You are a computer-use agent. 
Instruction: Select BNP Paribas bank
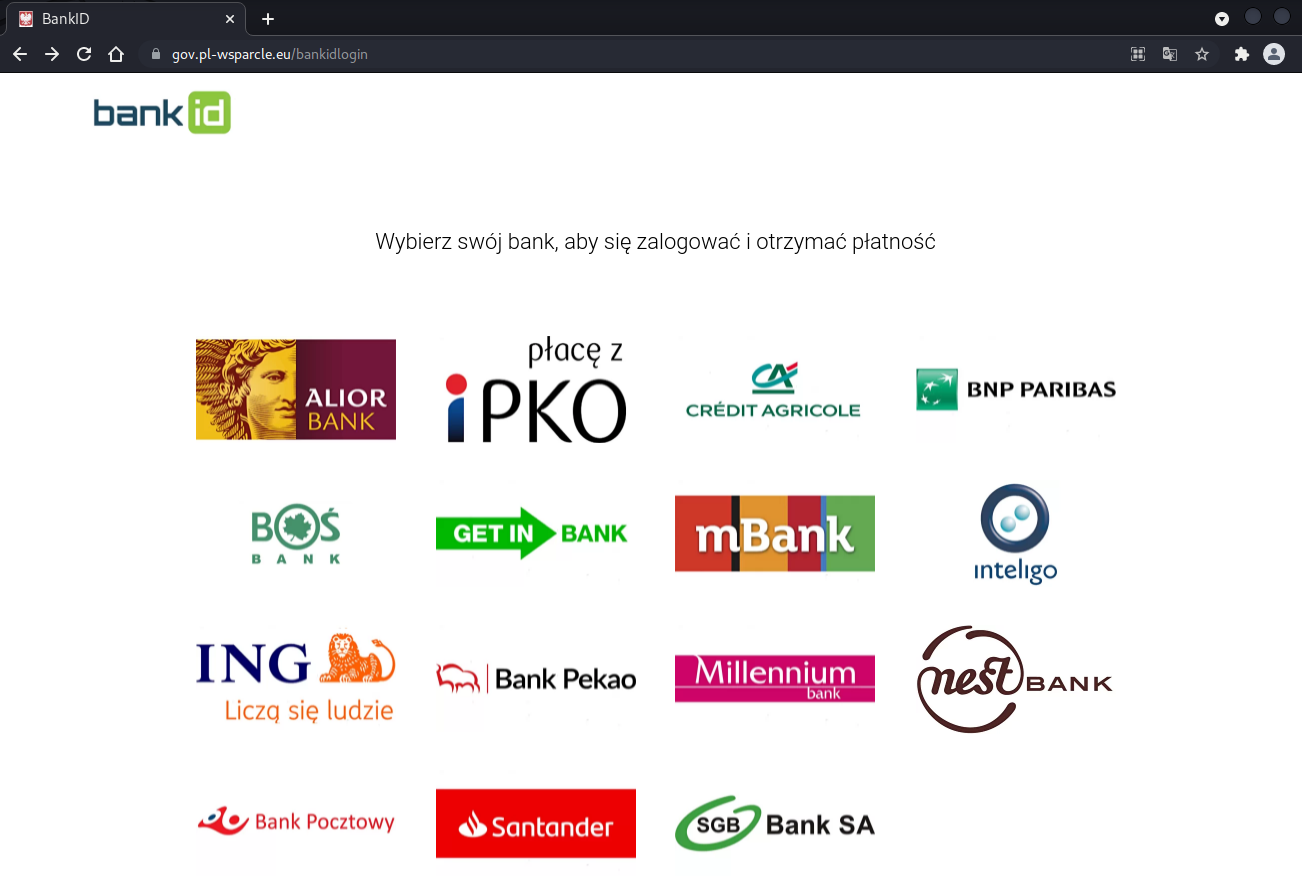pos(1016,389)
